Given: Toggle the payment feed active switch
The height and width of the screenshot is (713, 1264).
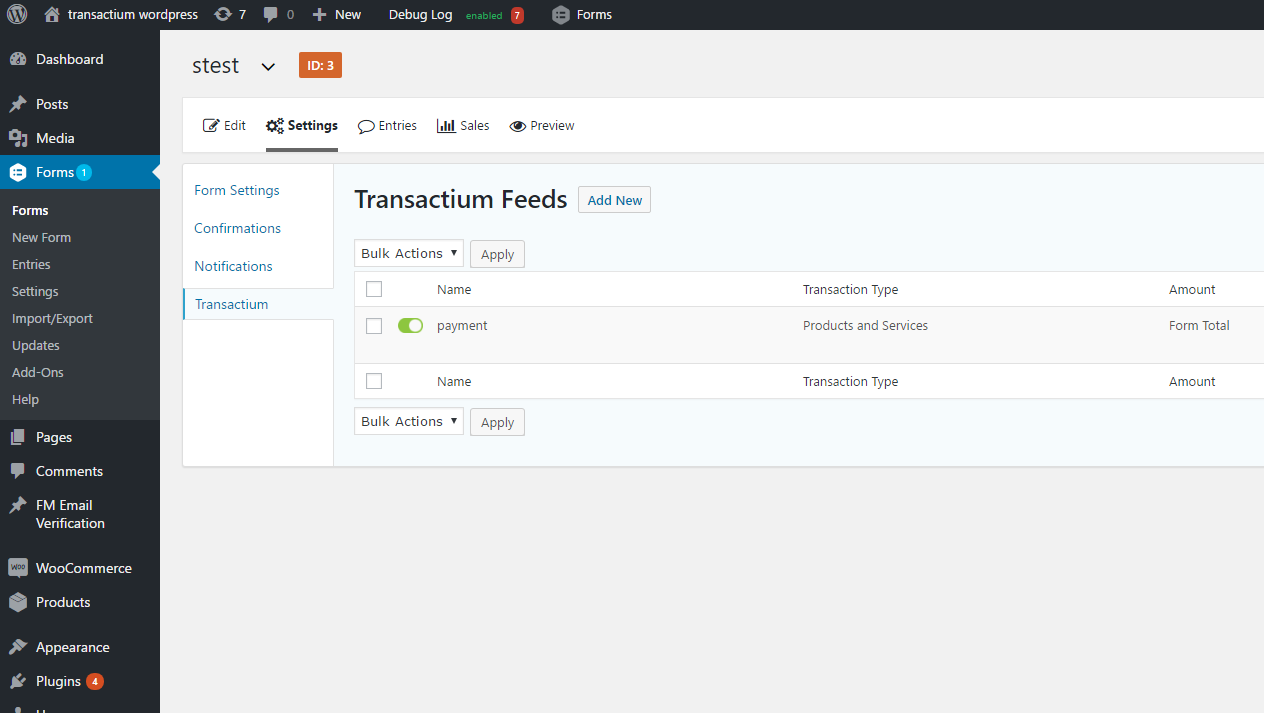Looking at the screenshot, I should [411, 325].
